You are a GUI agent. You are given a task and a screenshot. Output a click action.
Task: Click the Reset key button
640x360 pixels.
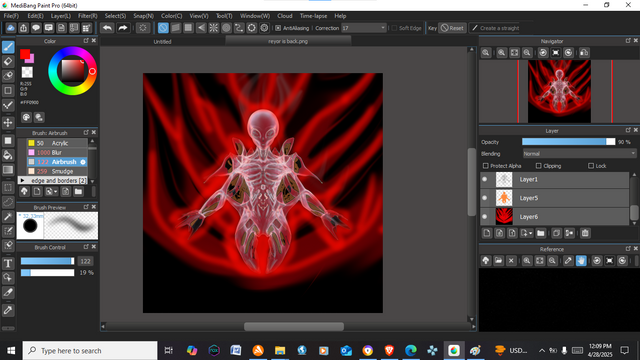[x=452, y=28]
